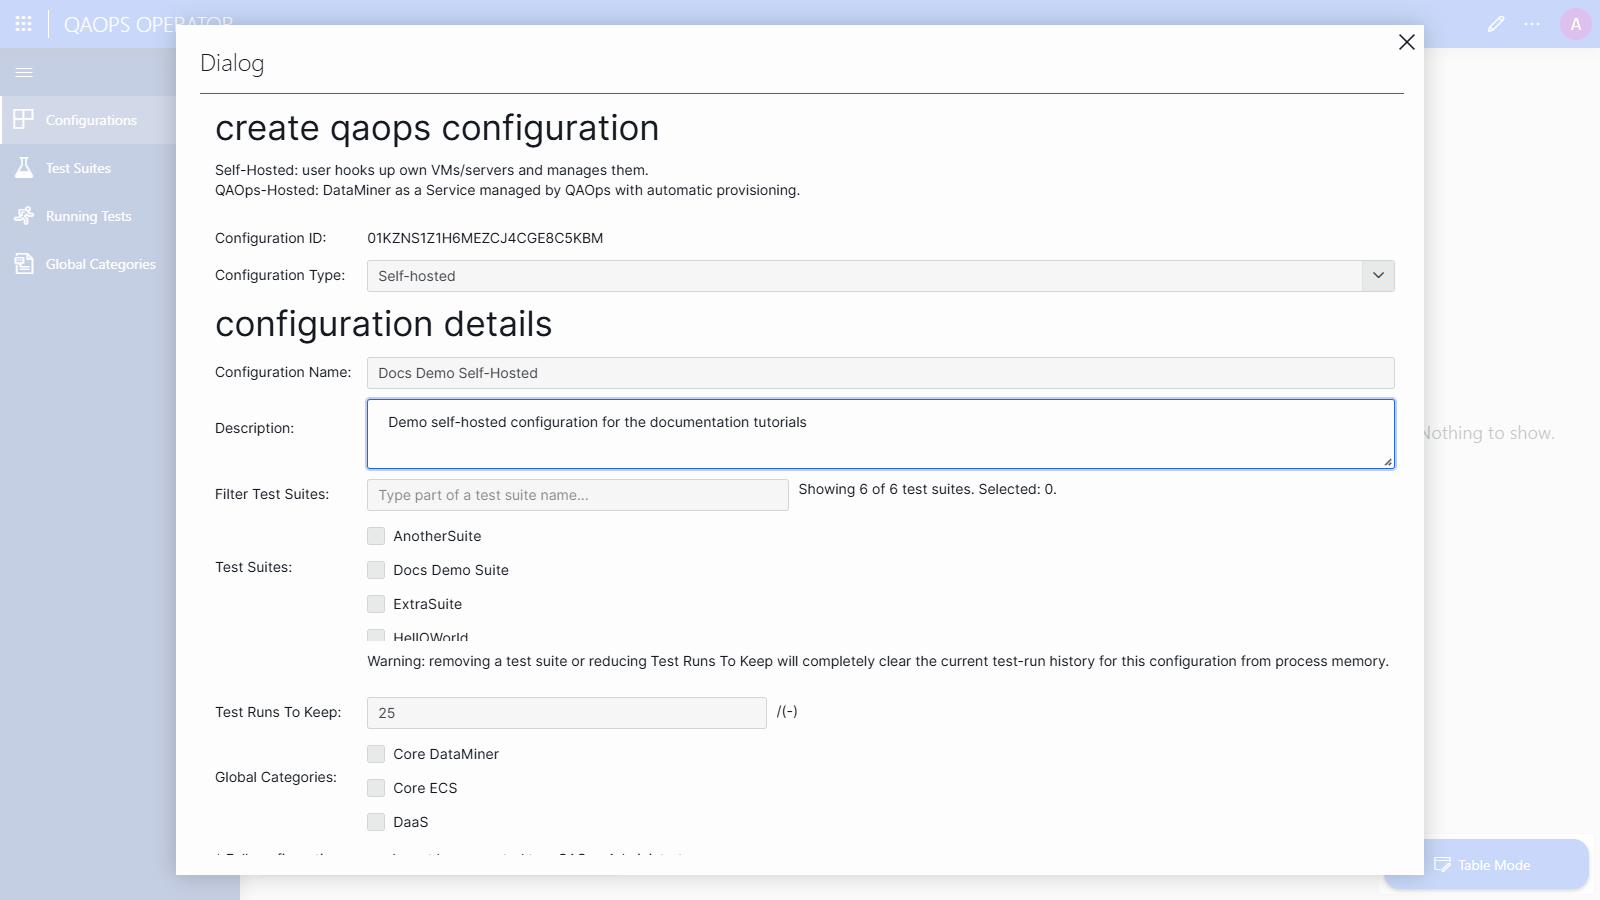1600x900 pixels.
Task: Click the warning about removing test suite
Action: tap(878, 661)
